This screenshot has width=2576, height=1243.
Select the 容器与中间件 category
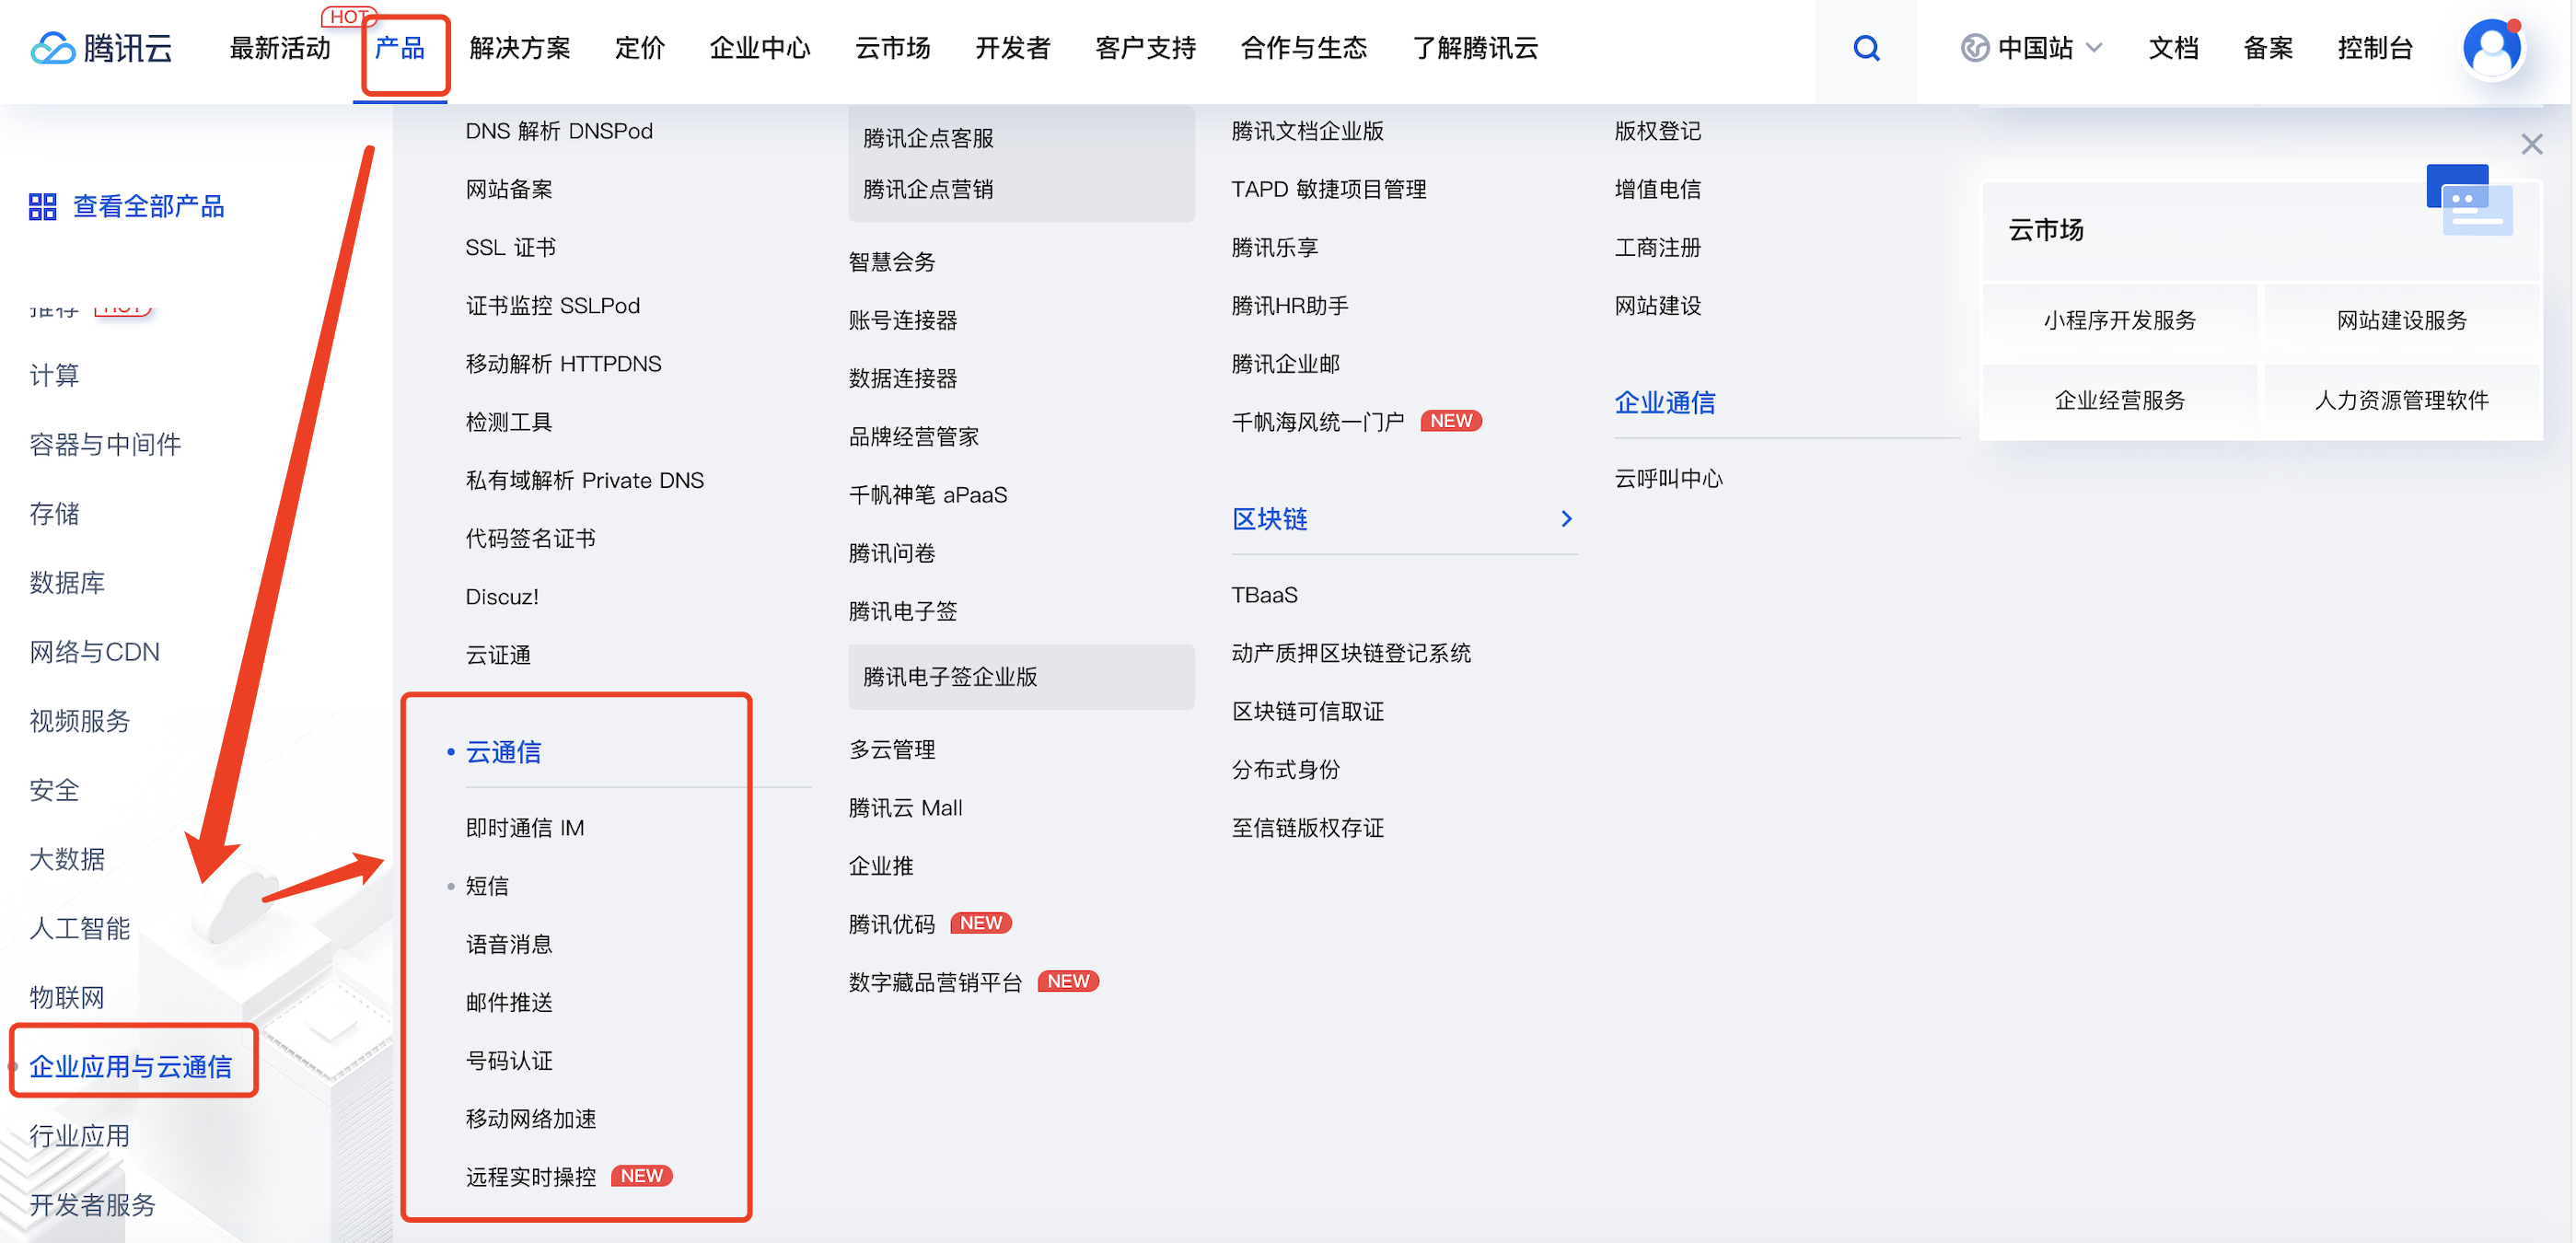(x=105, y=444)
